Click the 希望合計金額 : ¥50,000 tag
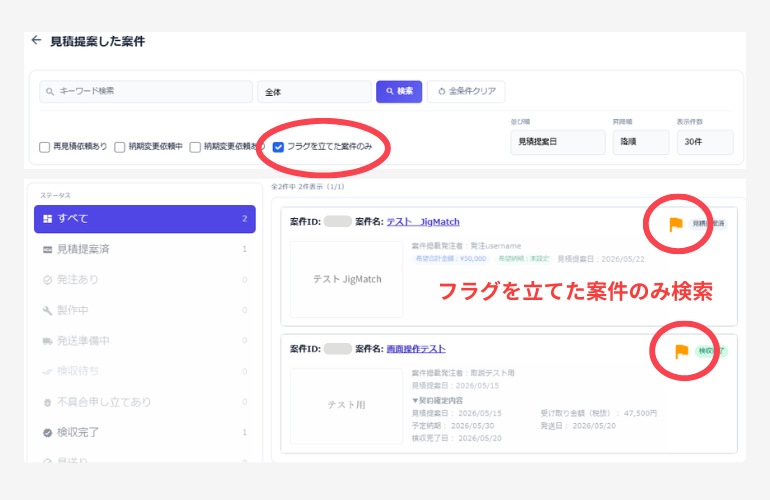This screenshot has width=770, height=500. [451, 259]
